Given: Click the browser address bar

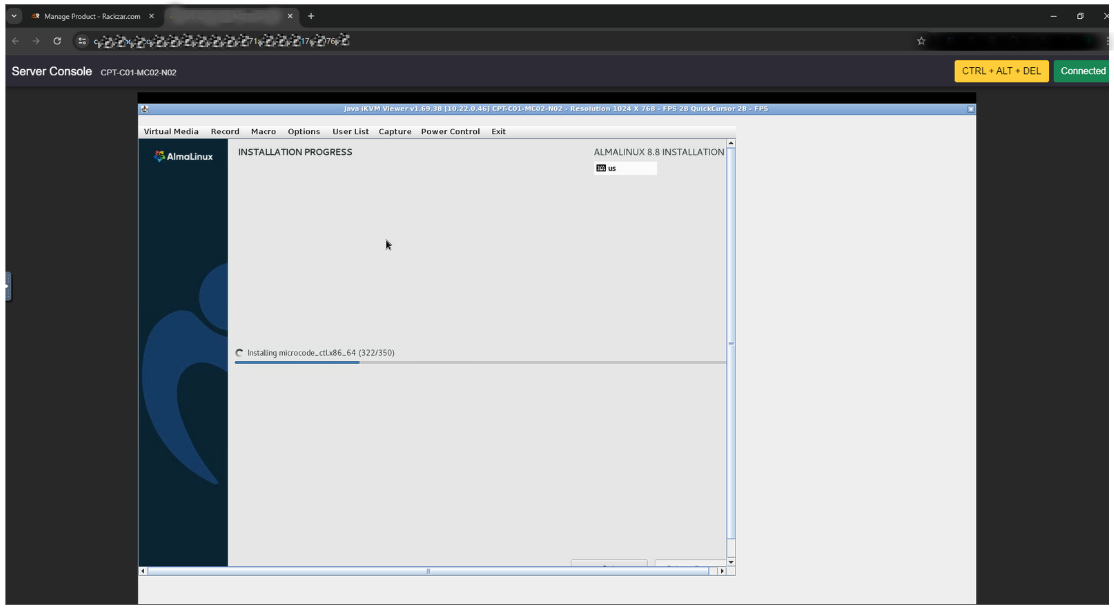Looking at the screenshot, I should click(497, 41).
